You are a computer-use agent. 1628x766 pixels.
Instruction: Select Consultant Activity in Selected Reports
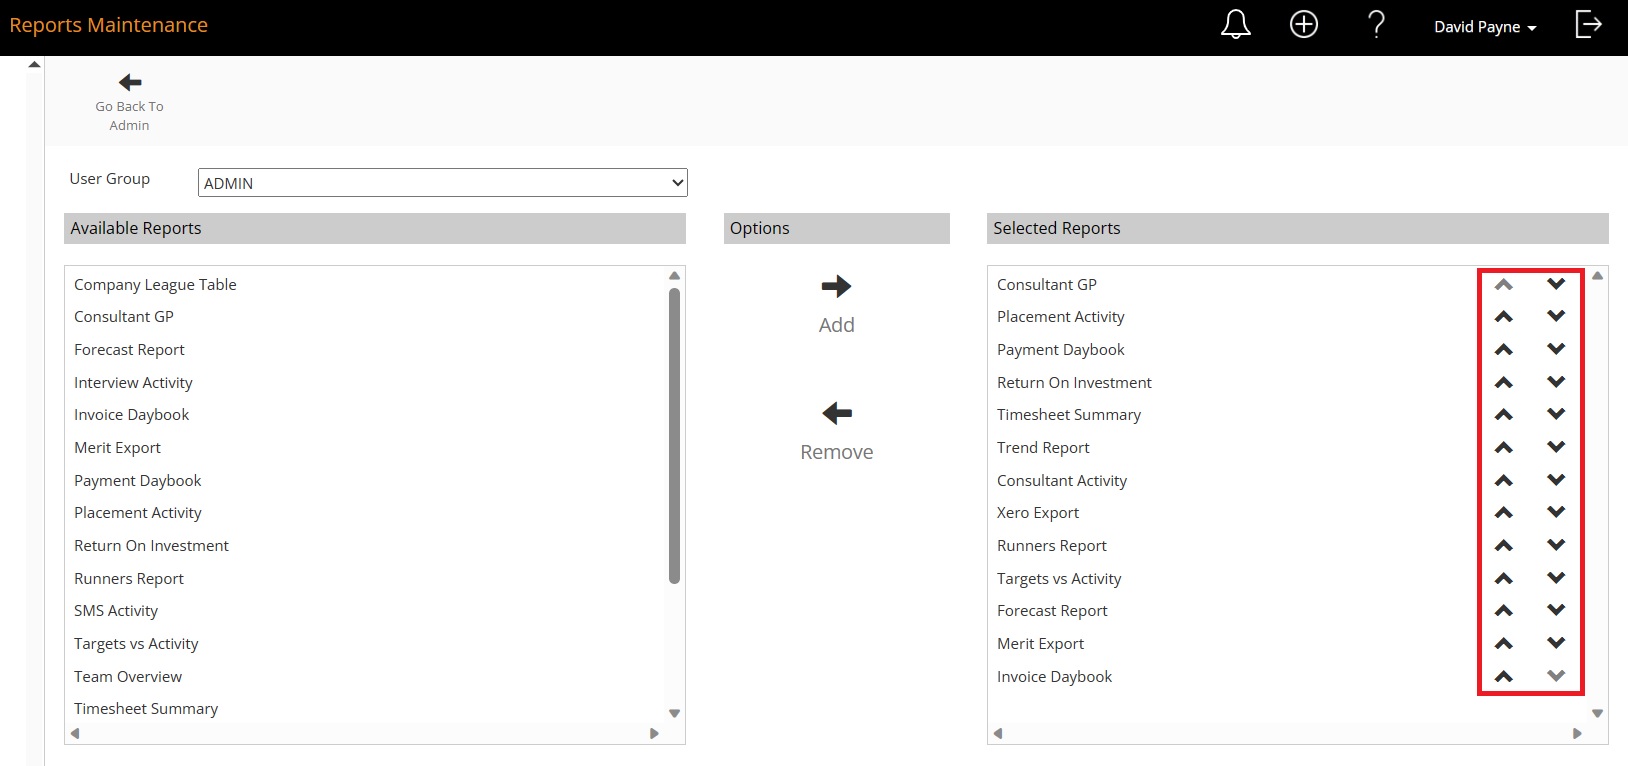(1062, 481)
